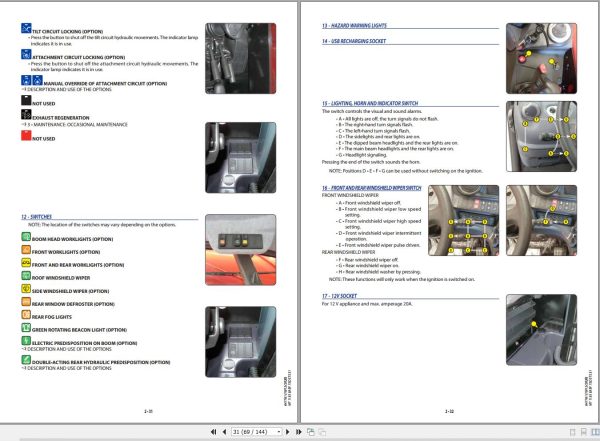
Task: Open the page number dropdown arrow
Action: coord(279,432)
